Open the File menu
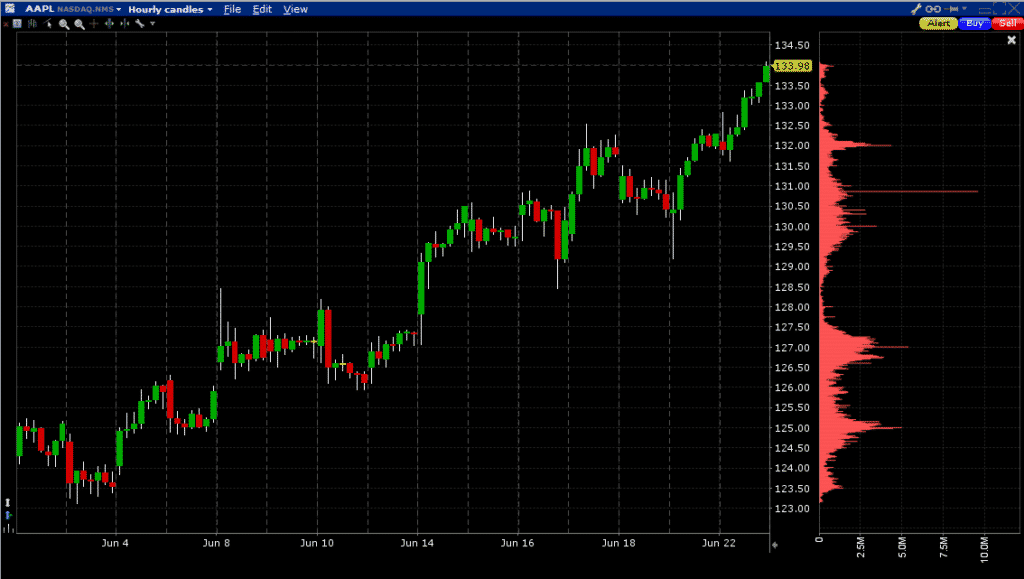The width and height of the screenshot is (1024, 579). [232, 9]
